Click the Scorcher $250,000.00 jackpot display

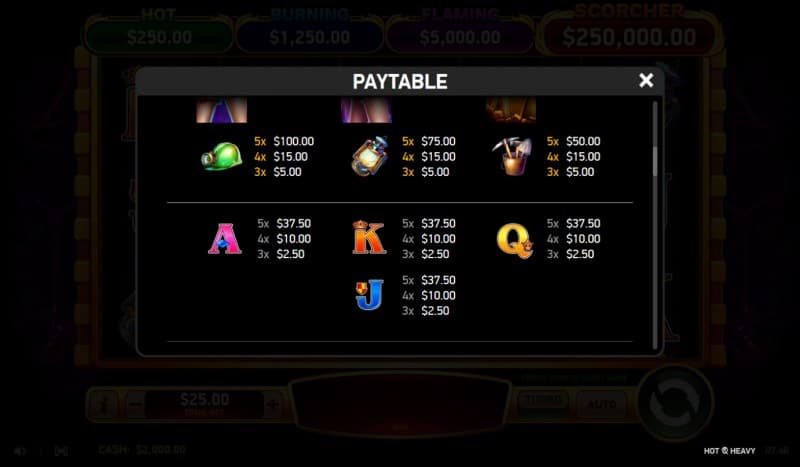pyautogui.click(x=629, y=37)
